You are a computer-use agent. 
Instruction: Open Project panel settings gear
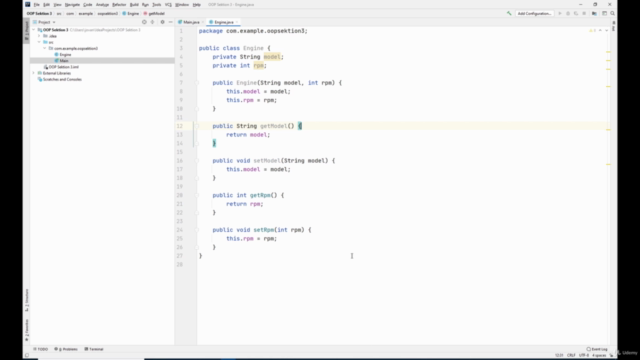pyautogui.click(x=162, y=22)
